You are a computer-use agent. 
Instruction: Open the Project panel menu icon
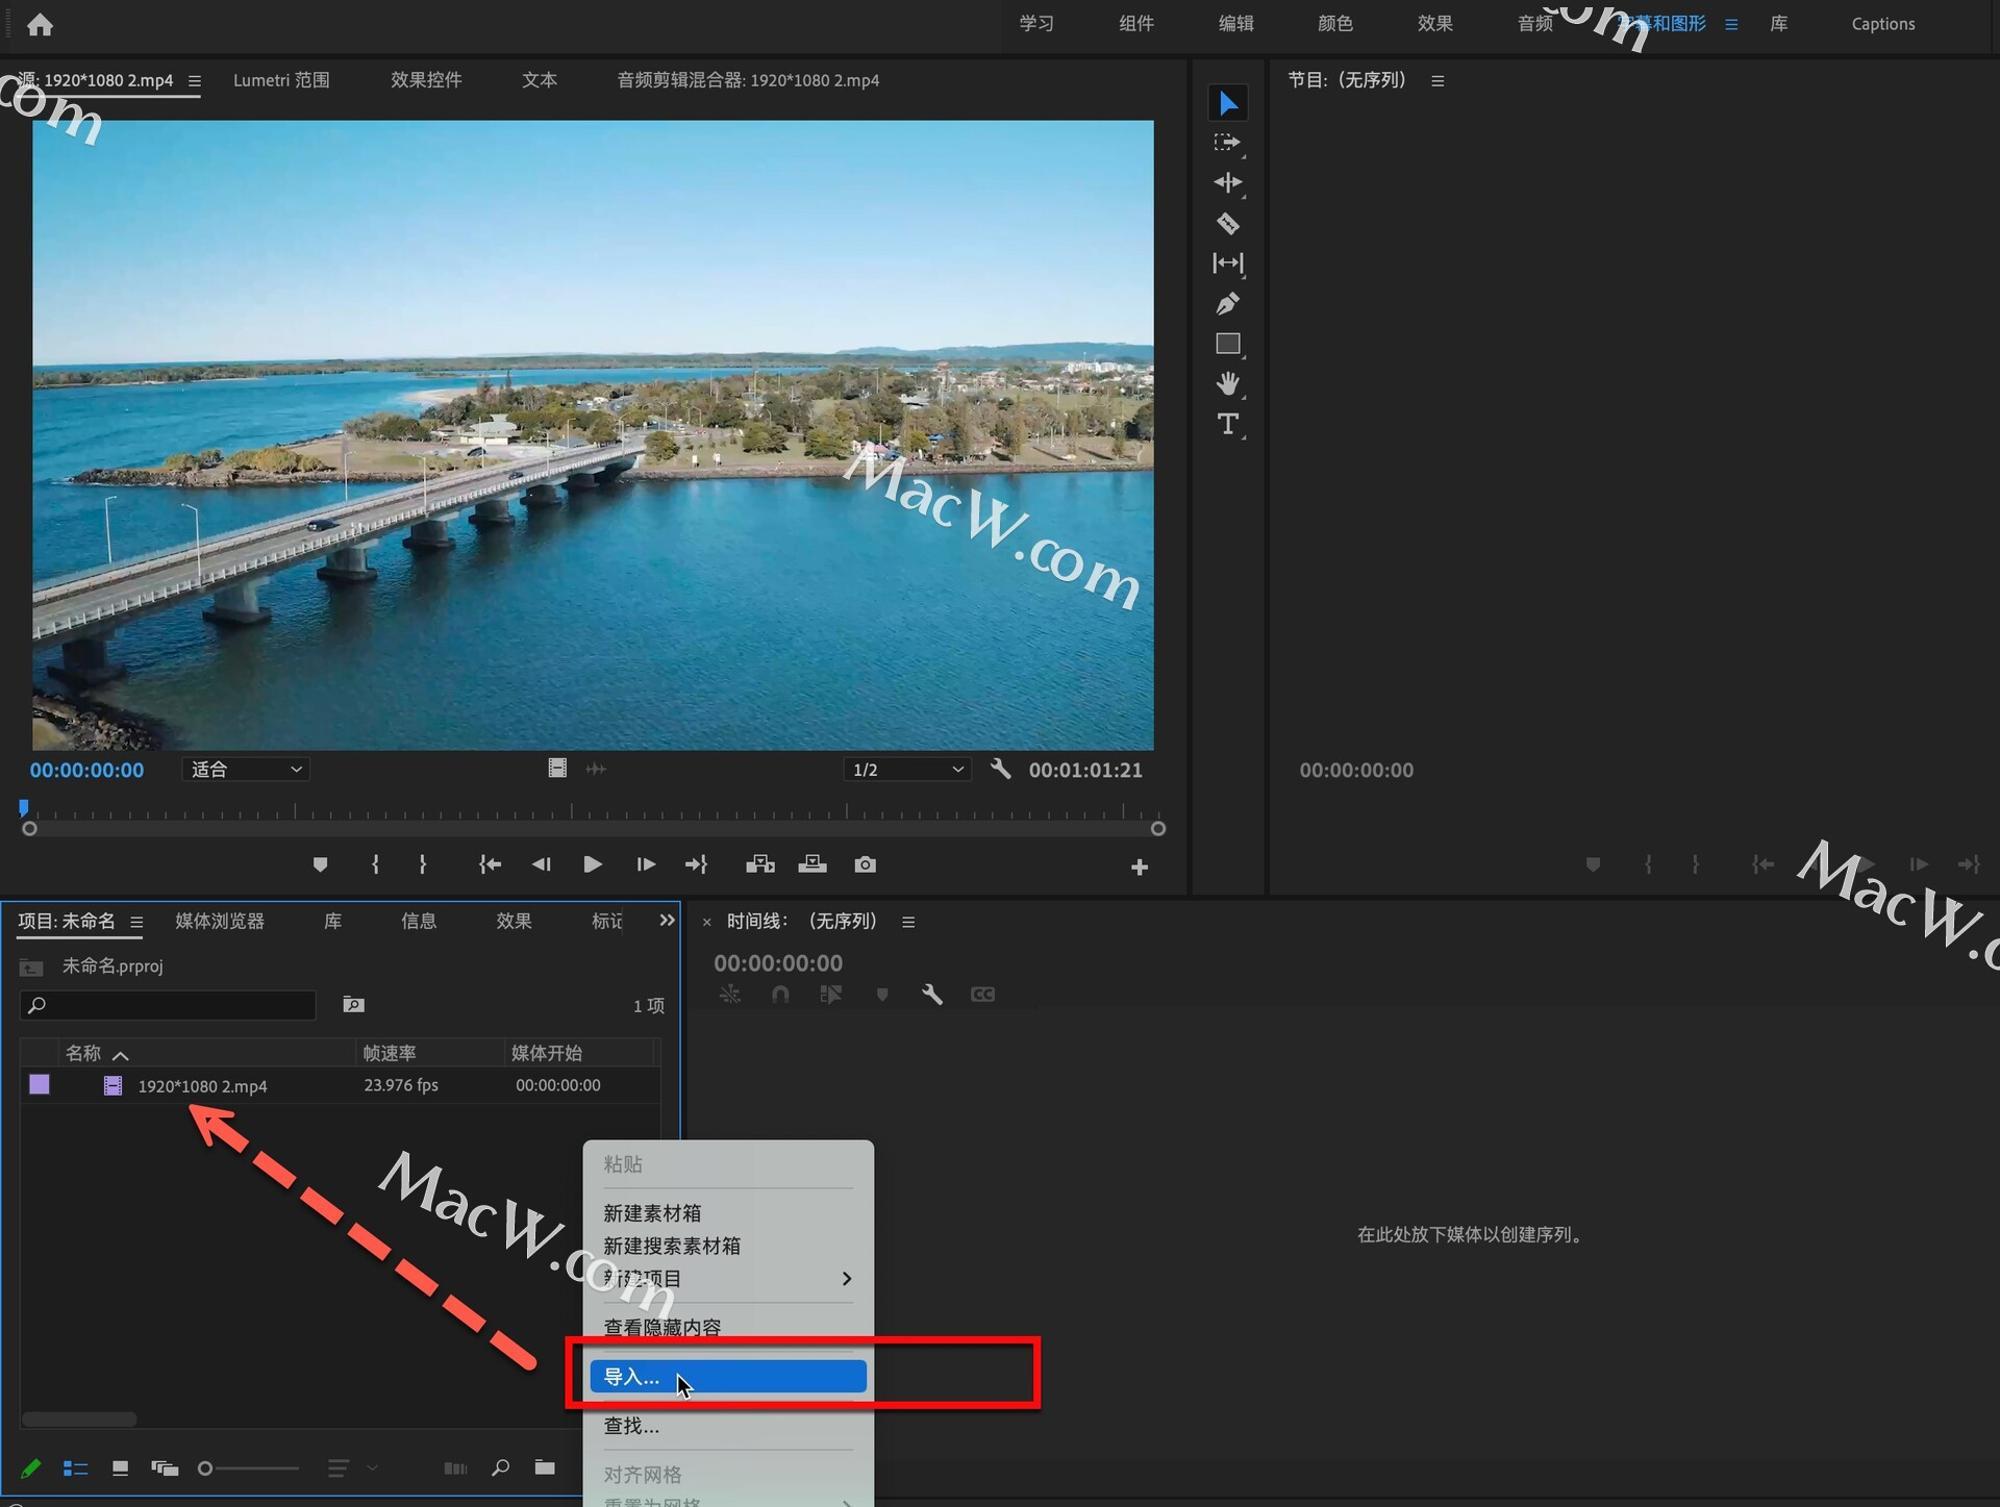pos(136,922)
